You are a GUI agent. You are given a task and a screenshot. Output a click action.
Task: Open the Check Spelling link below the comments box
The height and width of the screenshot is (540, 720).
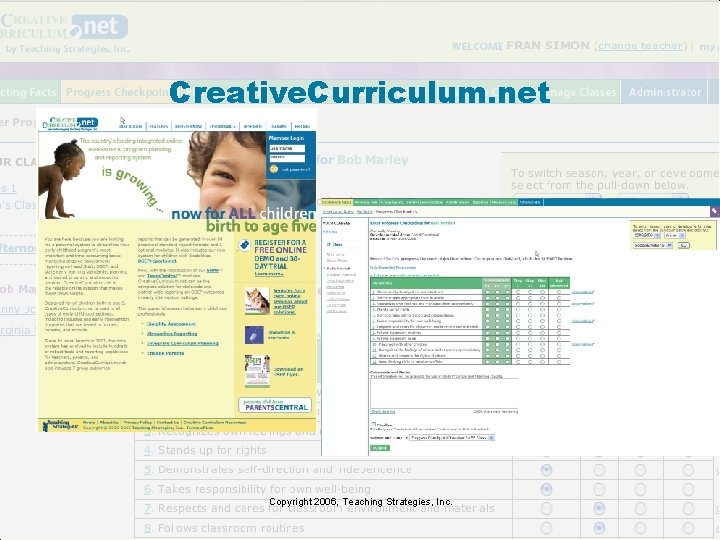pos(382,412)
